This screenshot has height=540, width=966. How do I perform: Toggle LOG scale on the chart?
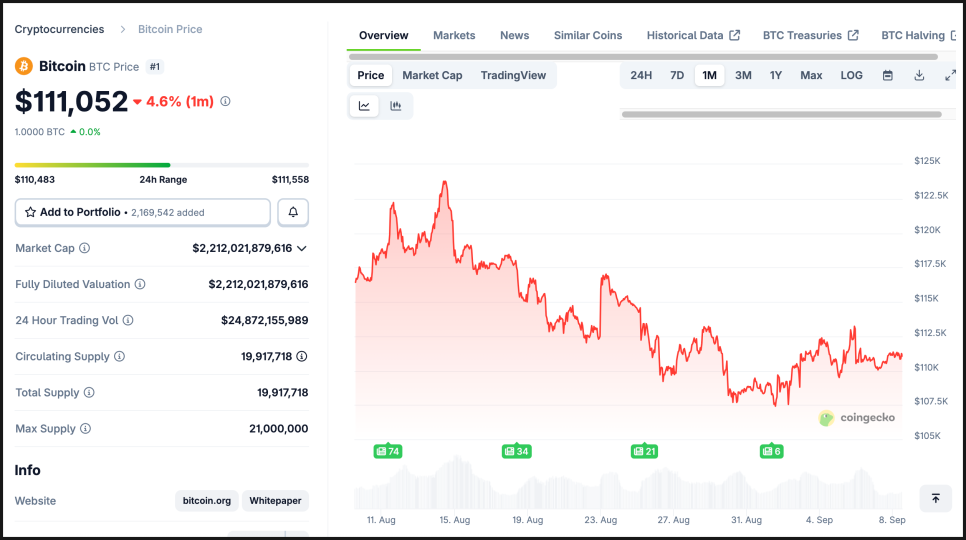[x=851, y=75]
